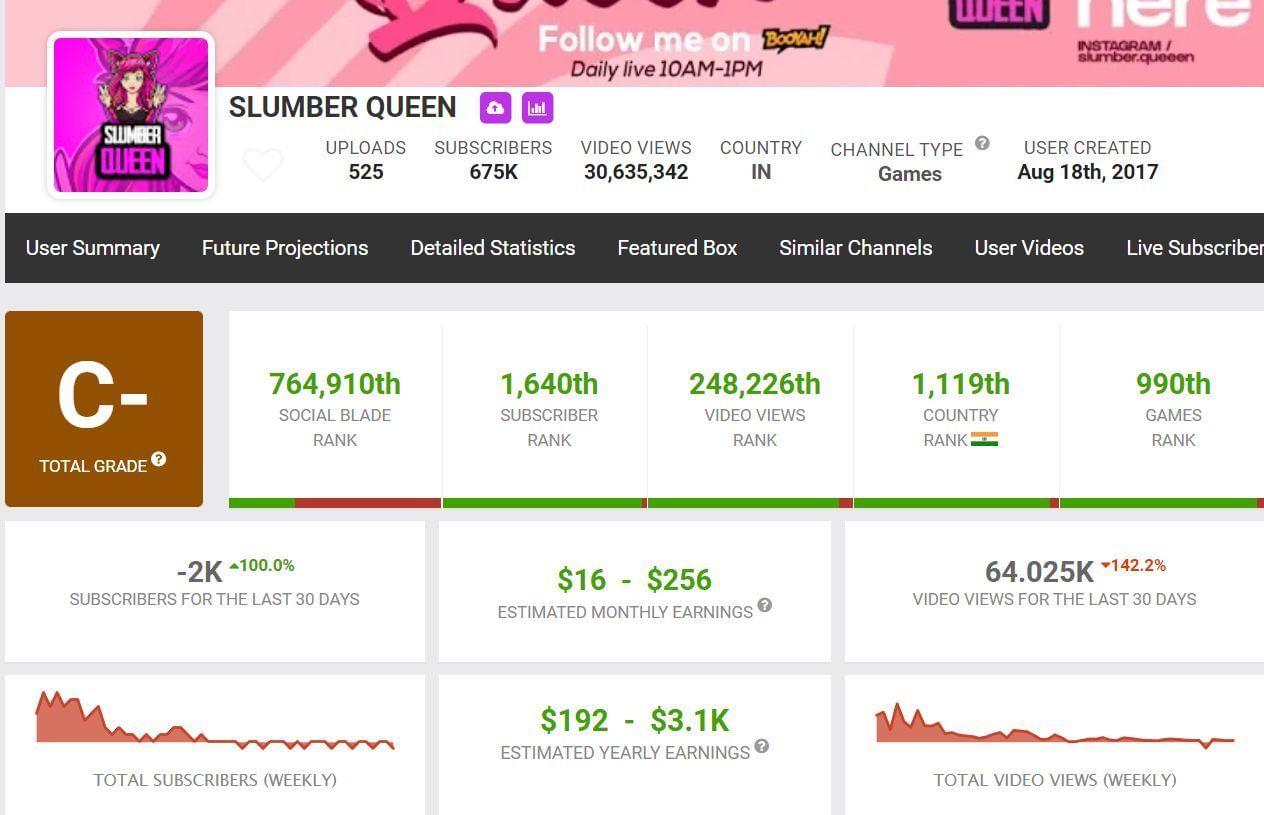Select the Featured Box tab
The height and width of the screenshot is (815, 1264).
[677, 248]
